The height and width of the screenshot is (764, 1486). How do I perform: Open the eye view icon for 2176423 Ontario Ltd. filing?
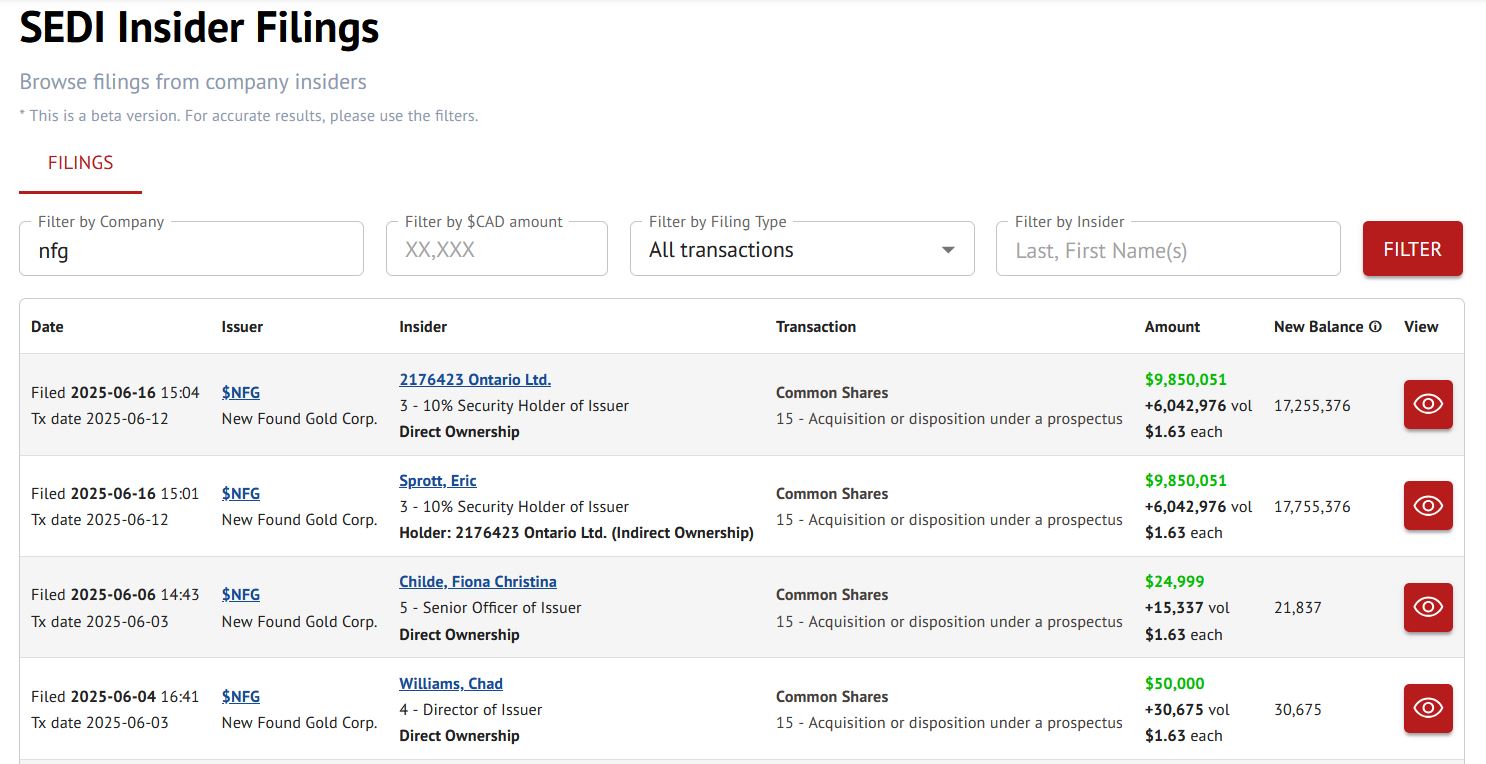point(1427,405)
